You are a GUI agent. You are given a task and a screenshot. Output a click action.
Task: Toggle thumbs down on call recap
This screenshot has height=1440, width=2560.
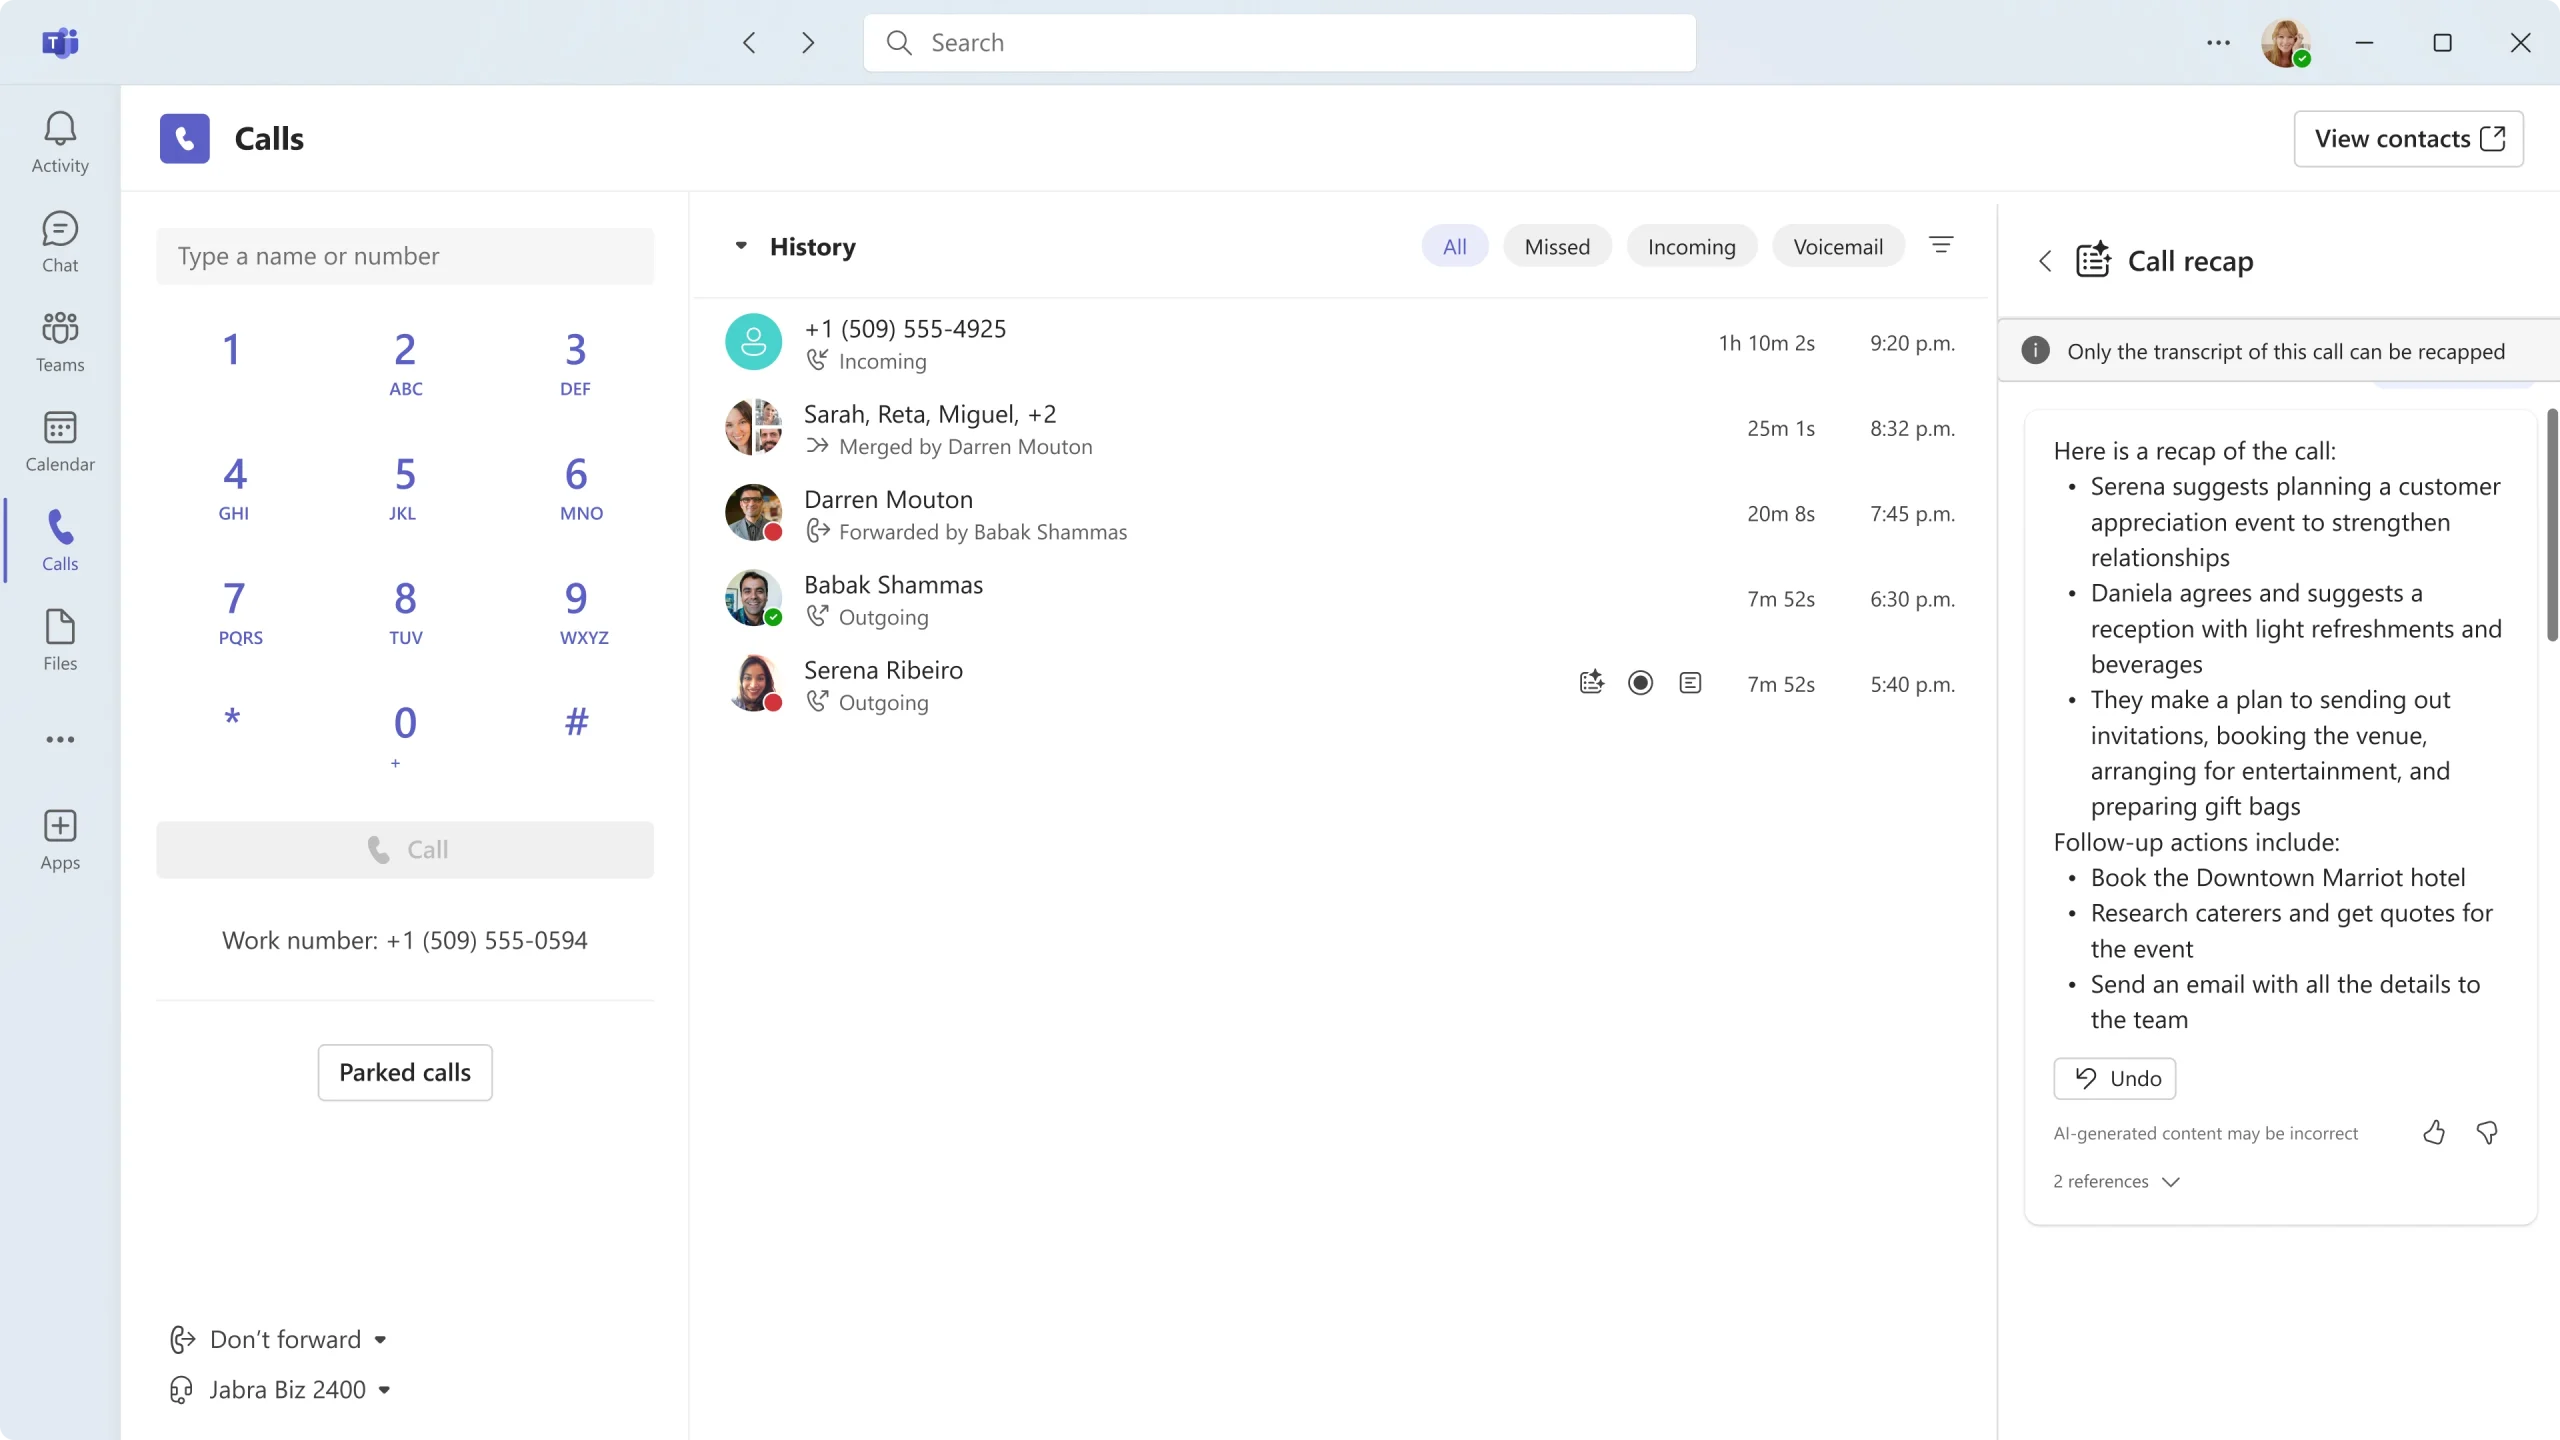(x=2488, y=1132)
